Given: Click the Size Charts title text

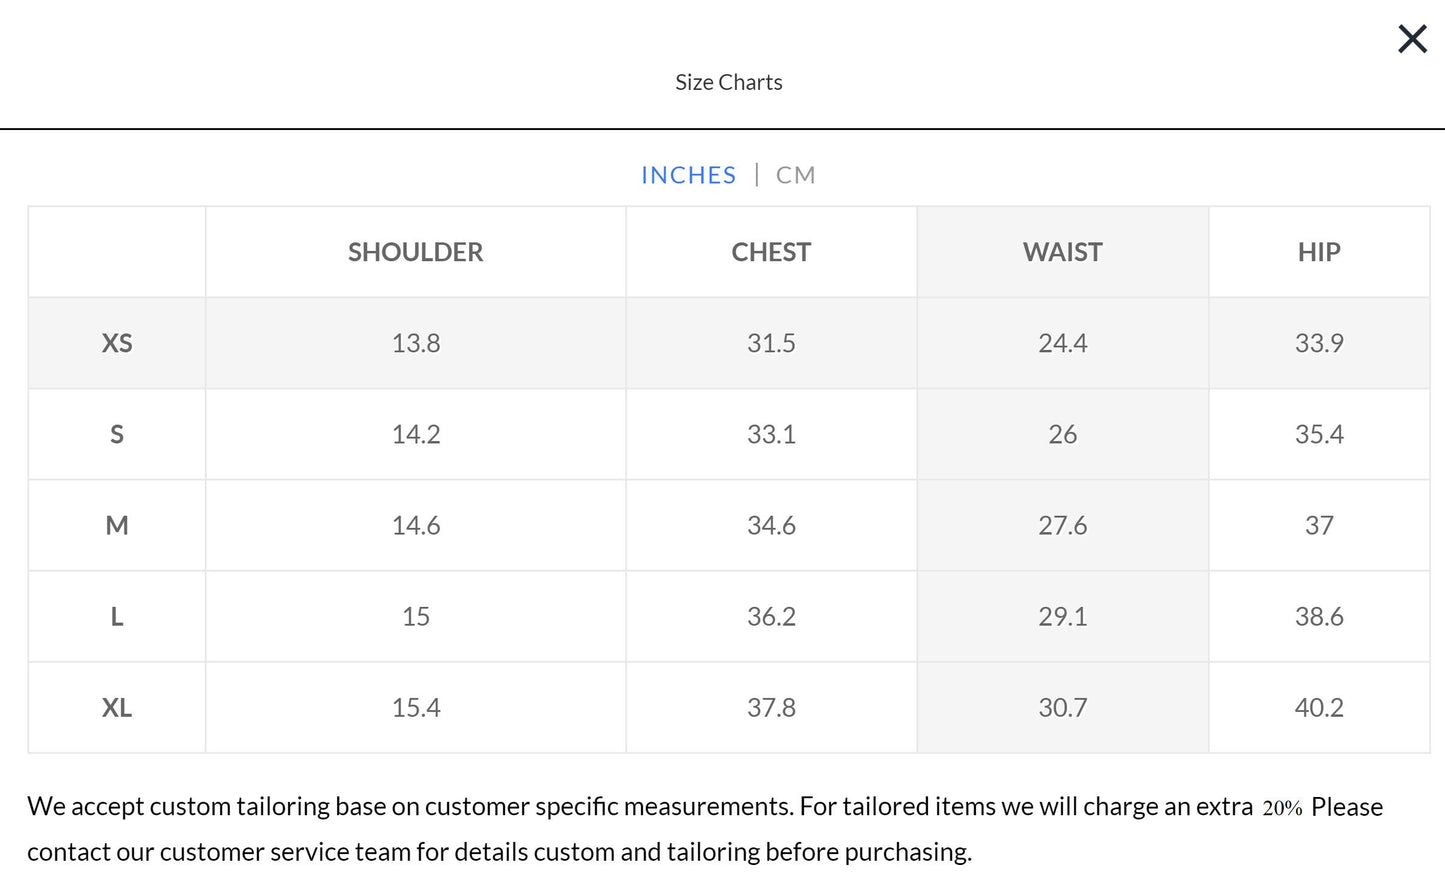Looking at the screenshot, I should [x=728, y=82].
